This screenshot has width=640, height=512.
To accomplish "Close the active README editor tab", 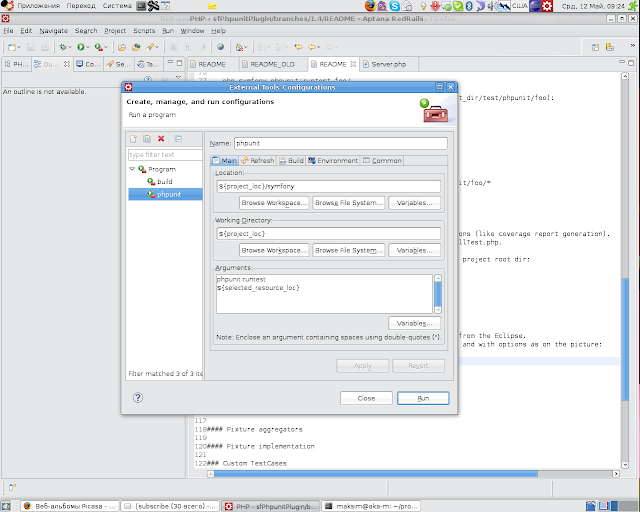I will (353, 64).
